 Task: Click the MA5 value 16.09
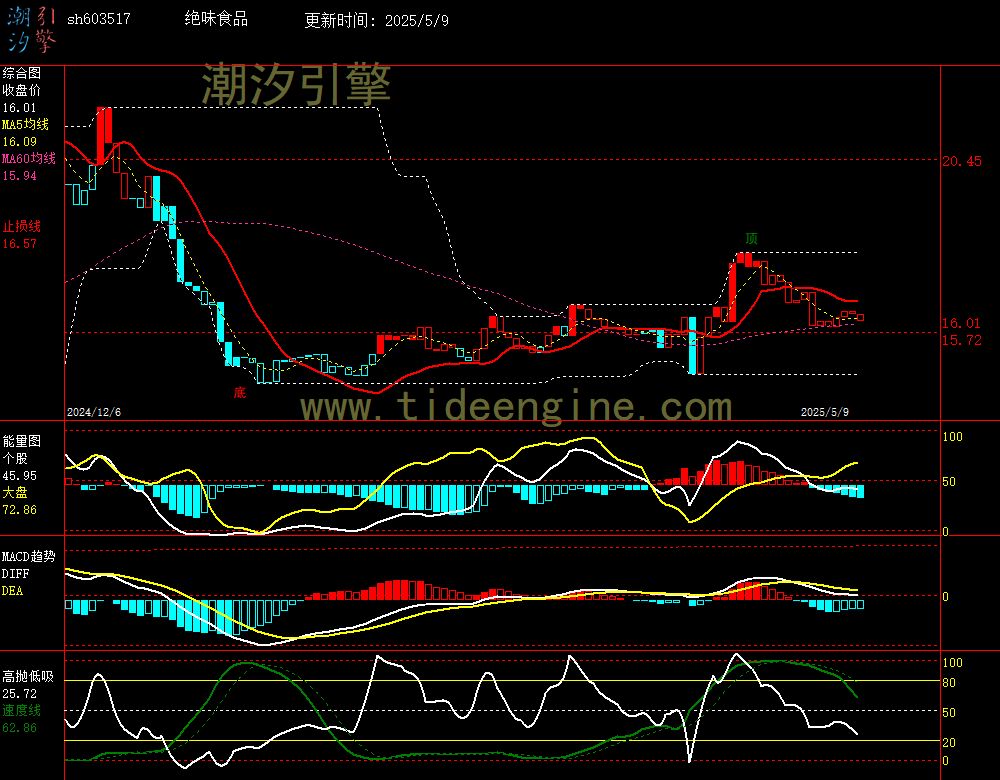[x=20, y=142]
